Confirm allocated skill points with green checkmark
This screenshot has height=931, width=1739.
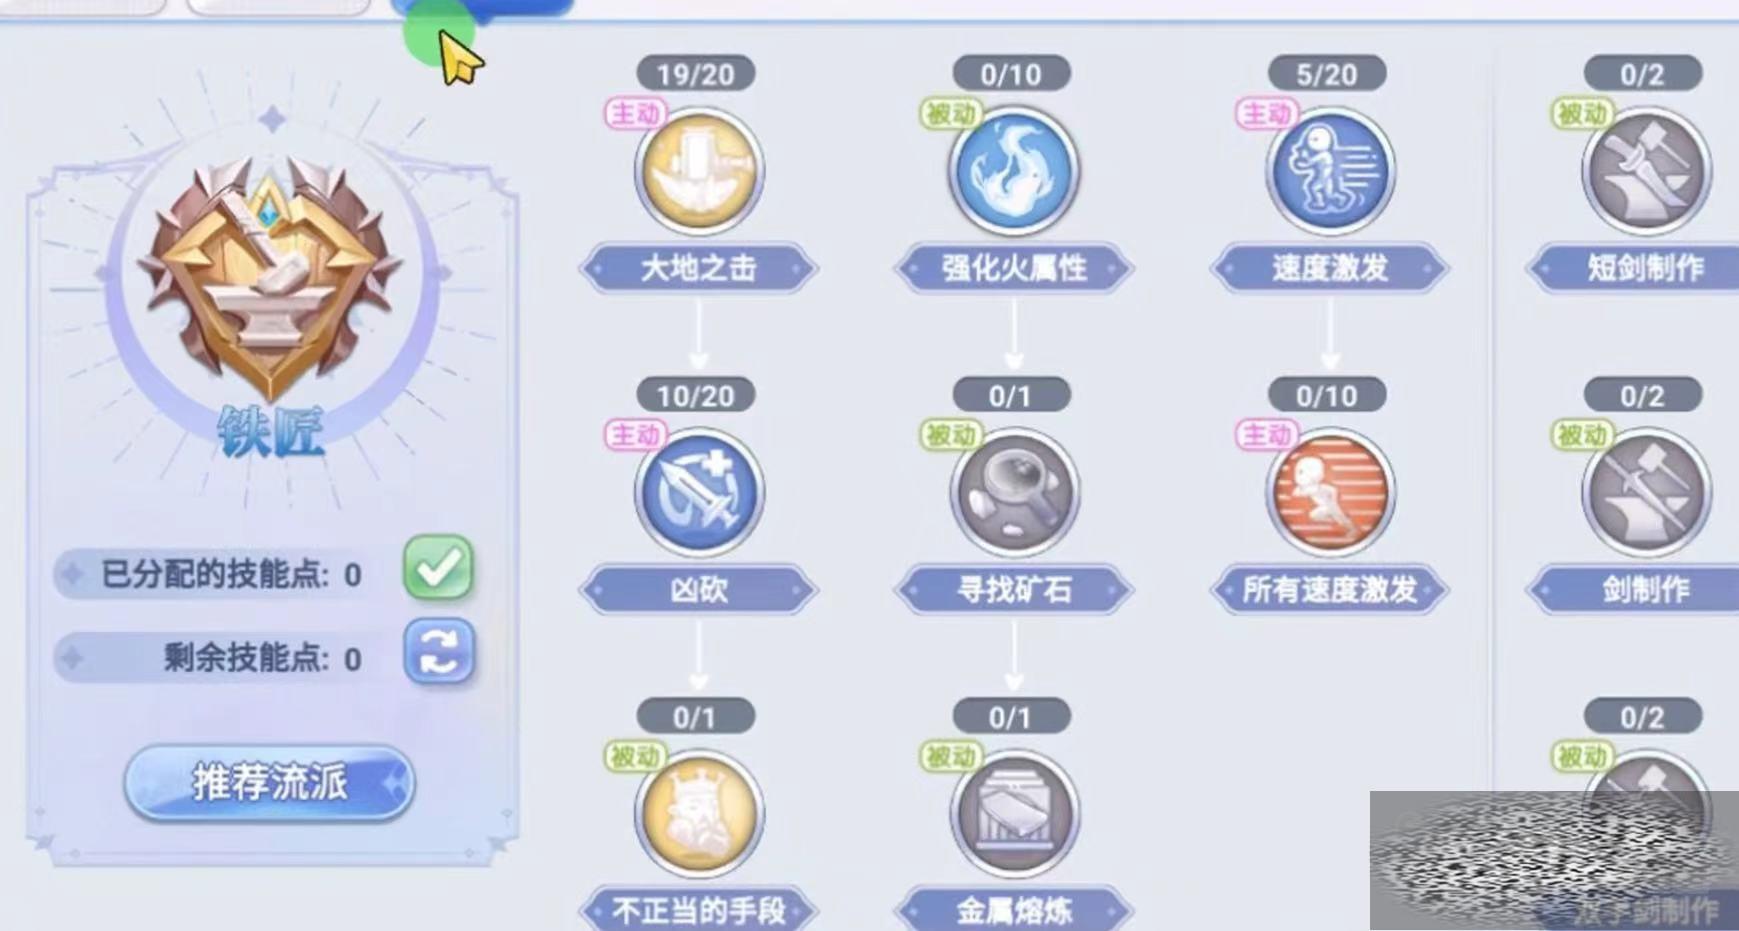[438, 568]
